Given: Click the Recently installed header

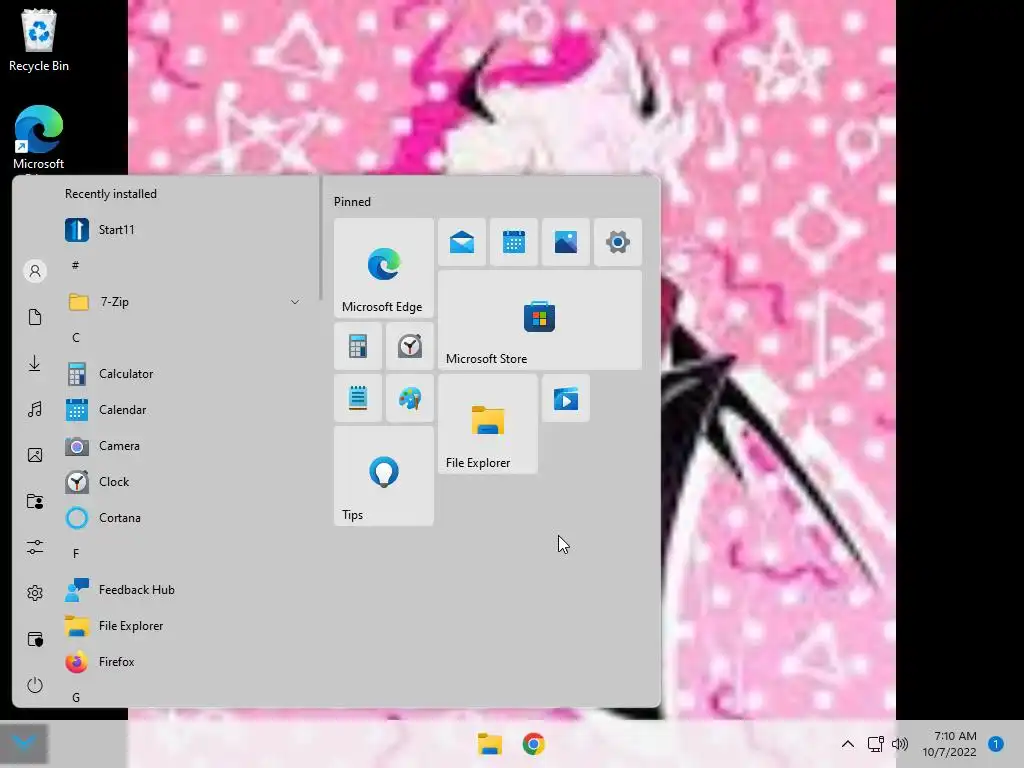Looking at the screenshot, I should [110, 194].
